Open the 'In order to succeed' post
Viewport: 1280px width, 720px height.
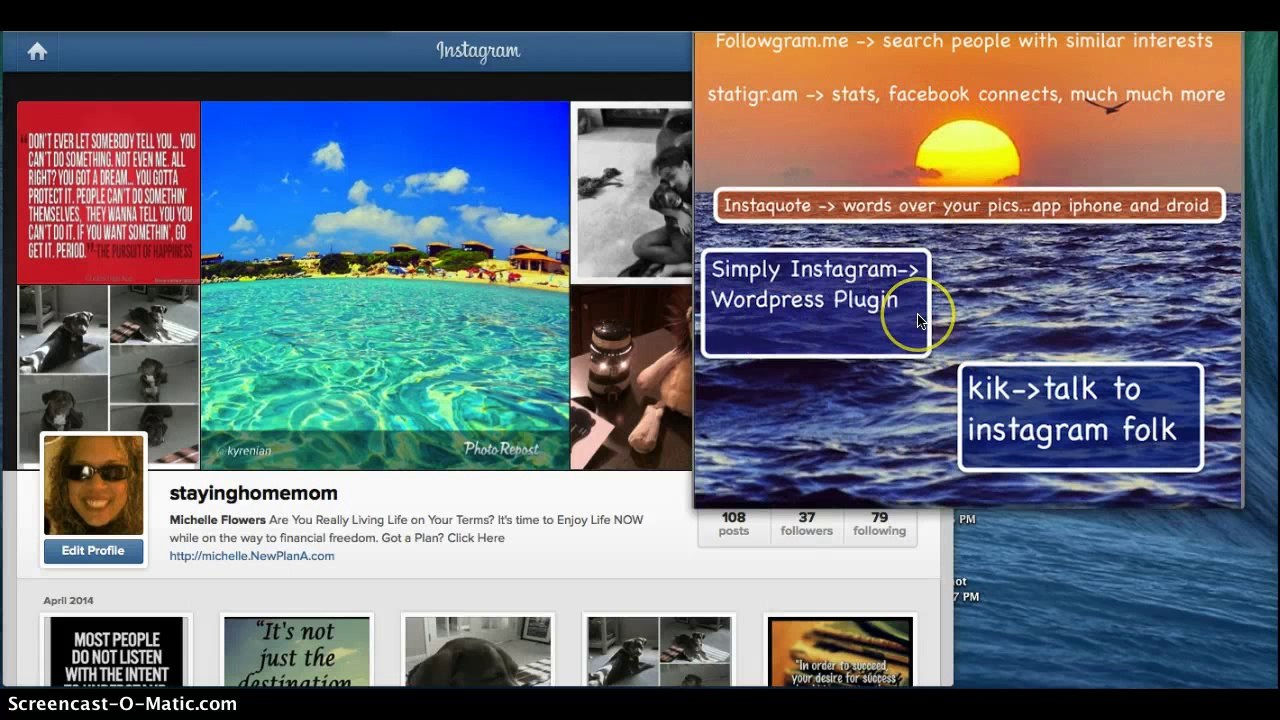click(840, 651)
